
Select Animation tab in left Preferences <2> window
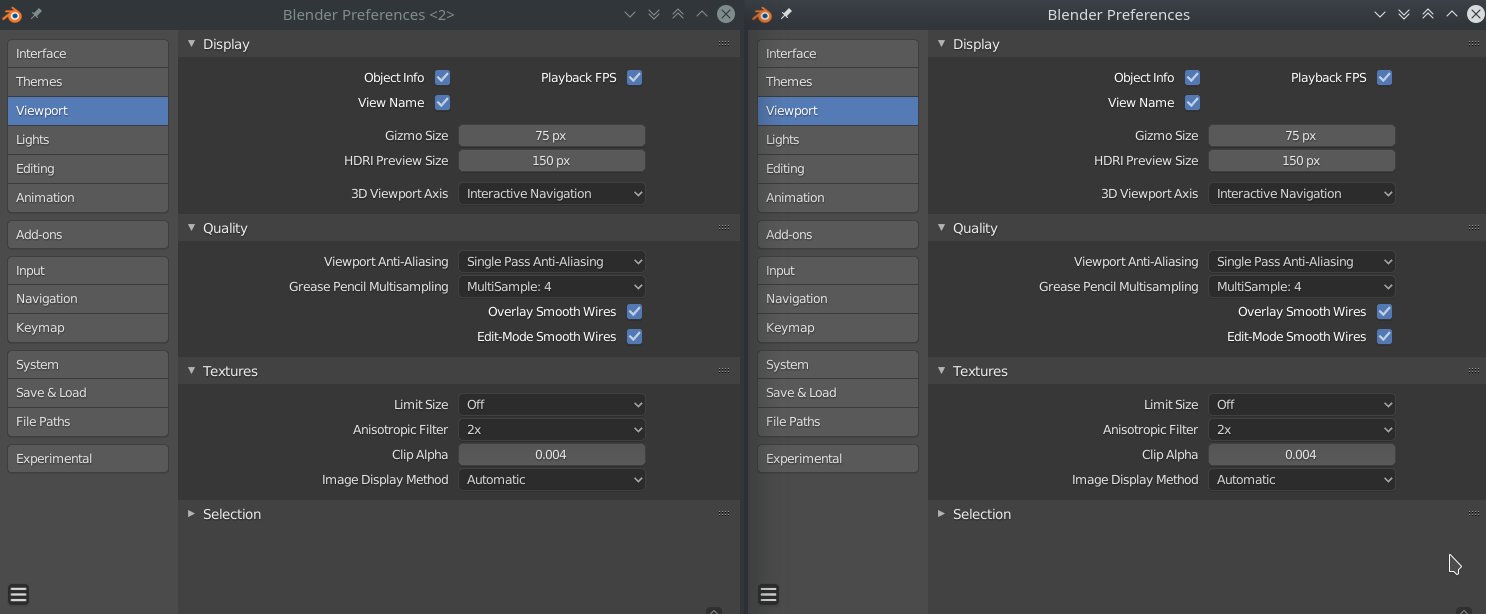(x=88, y=198)
